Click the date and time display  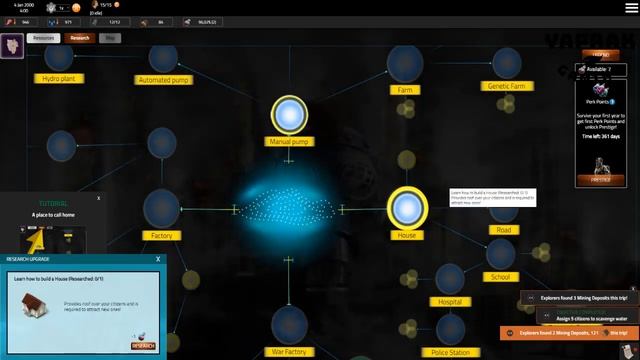point(24,8)
